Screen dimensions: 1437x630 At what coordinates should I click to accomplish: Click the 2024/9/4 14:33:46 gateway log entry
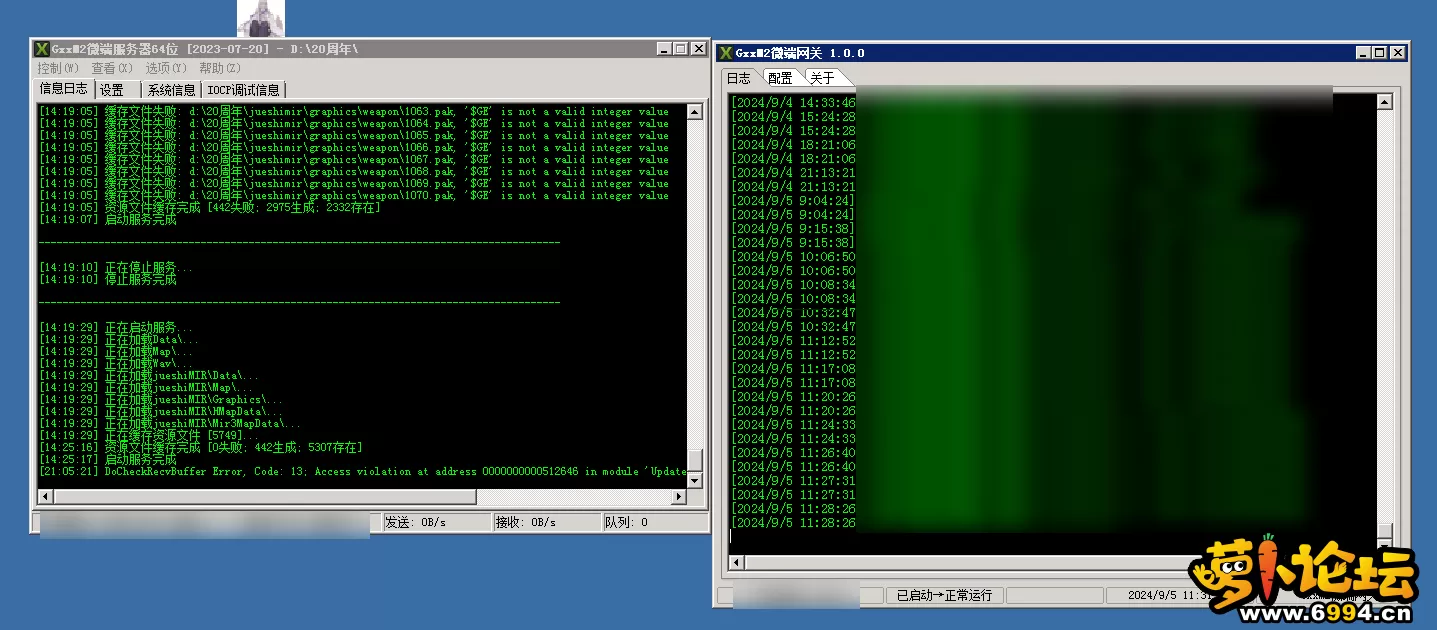793,102
